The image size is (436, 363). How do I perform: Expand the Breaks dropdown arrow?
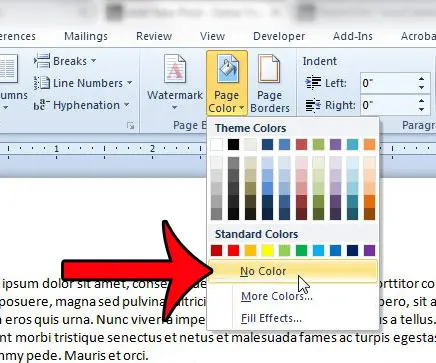click(x=94, y=61)
